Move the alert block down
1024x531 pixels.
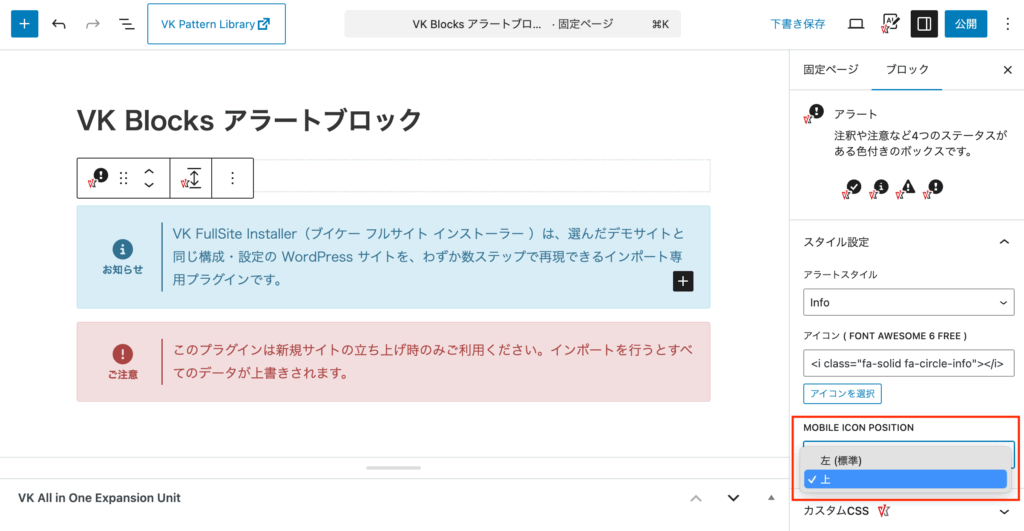149,185
